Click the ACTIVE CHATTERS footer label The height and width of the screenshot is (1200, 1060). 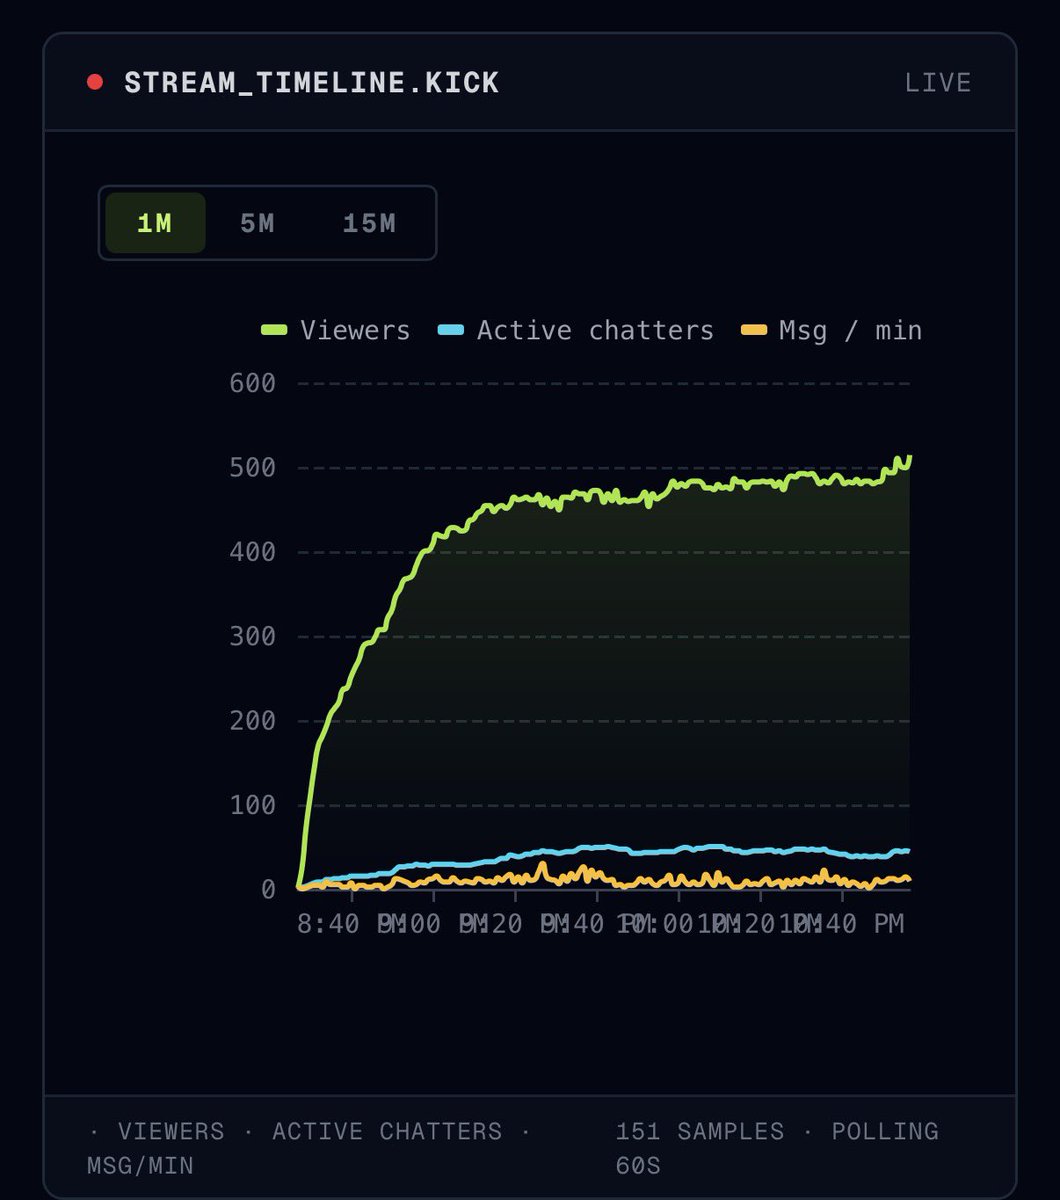[x=387, y=1131]
